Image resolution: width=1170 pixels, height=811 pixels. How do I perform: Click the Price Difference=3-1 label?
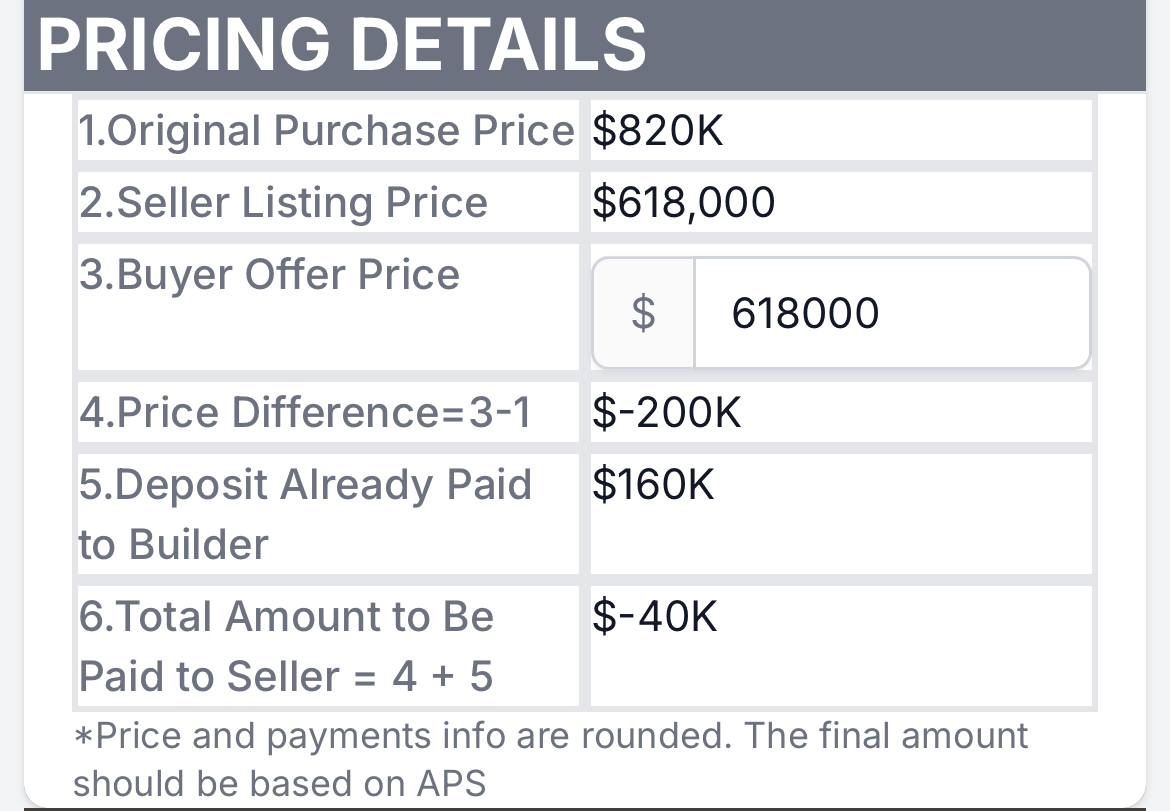[x=305, y=412]
